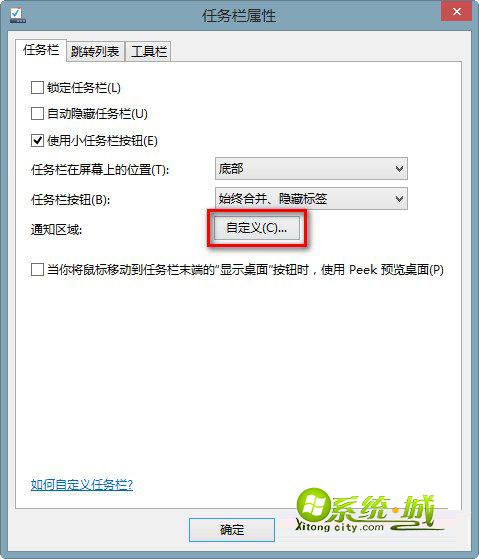Viewport: 479px width, 559px height.
Task: Close the 任务栏属性 dialog with X
Action: [x=457, y=11]
